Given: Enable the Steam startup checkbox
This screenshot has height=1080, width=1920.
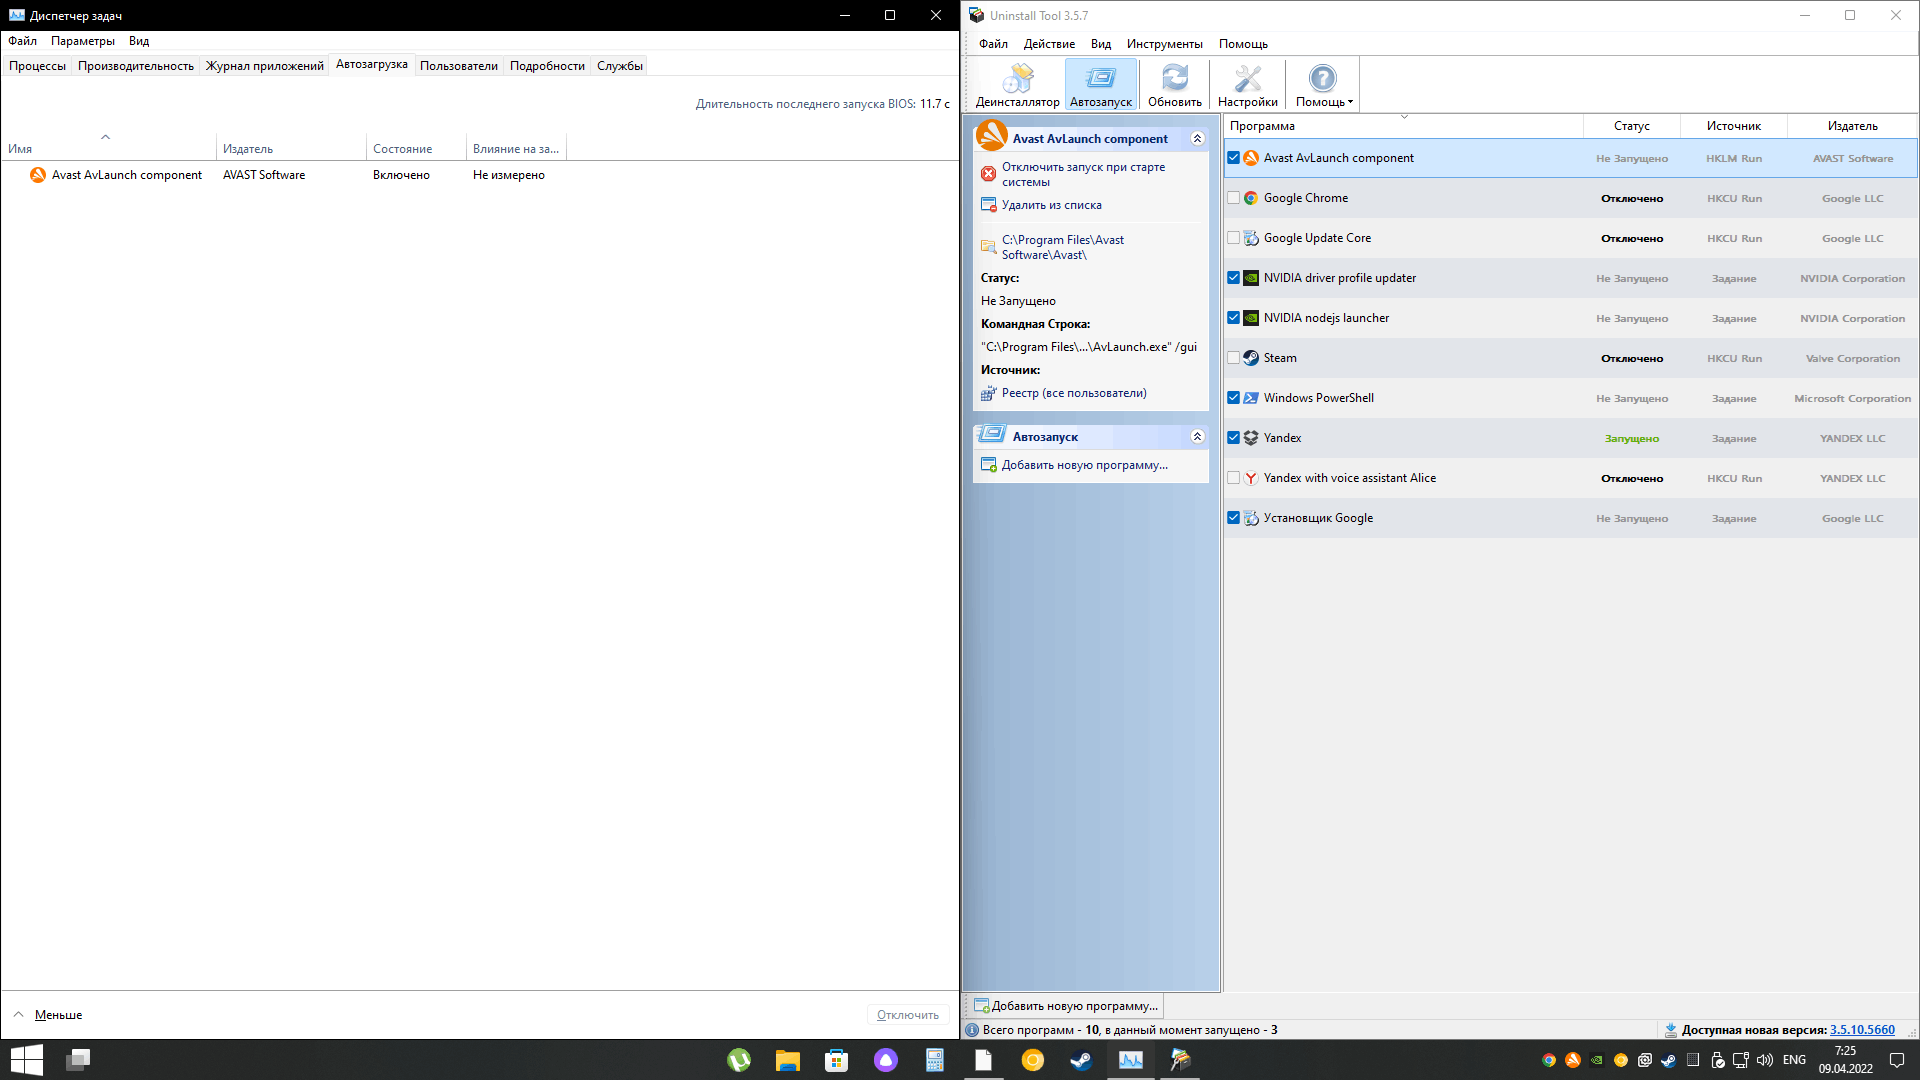Looking at the screenshot, I should tap(1233, 358).
